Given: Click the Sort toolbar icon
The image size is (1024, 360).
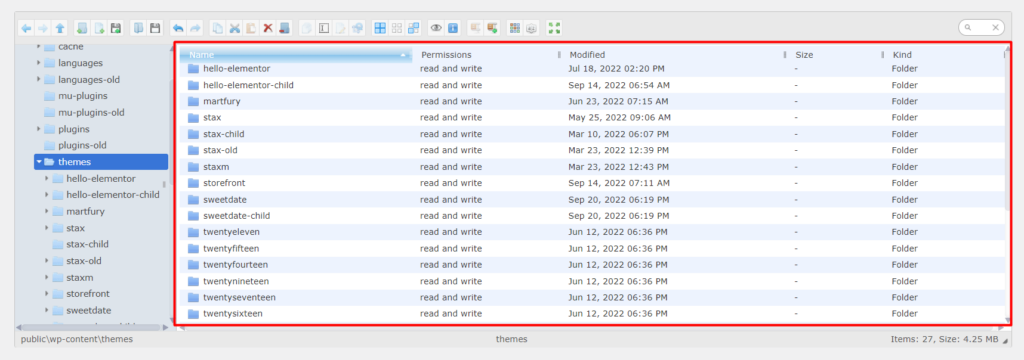Looking at the screenshot, I should click(532, 28).
